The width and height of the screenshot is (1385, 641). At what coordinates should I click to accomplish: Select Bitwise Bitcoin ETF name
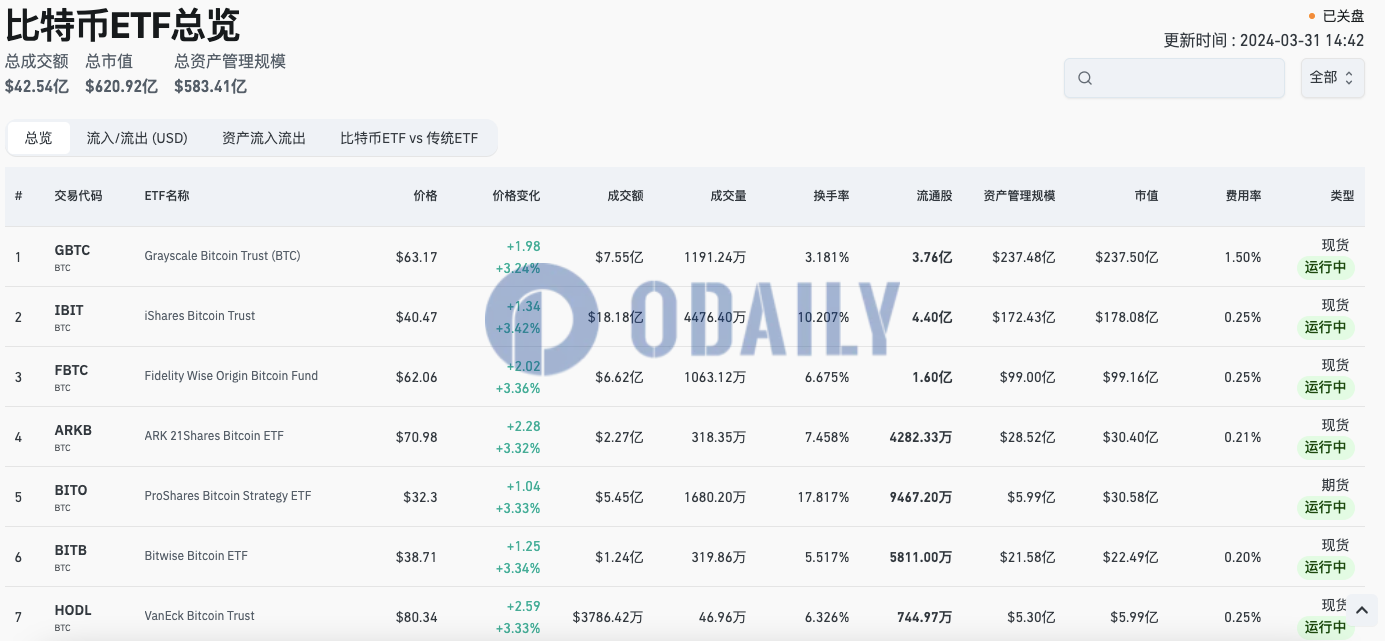196,556
